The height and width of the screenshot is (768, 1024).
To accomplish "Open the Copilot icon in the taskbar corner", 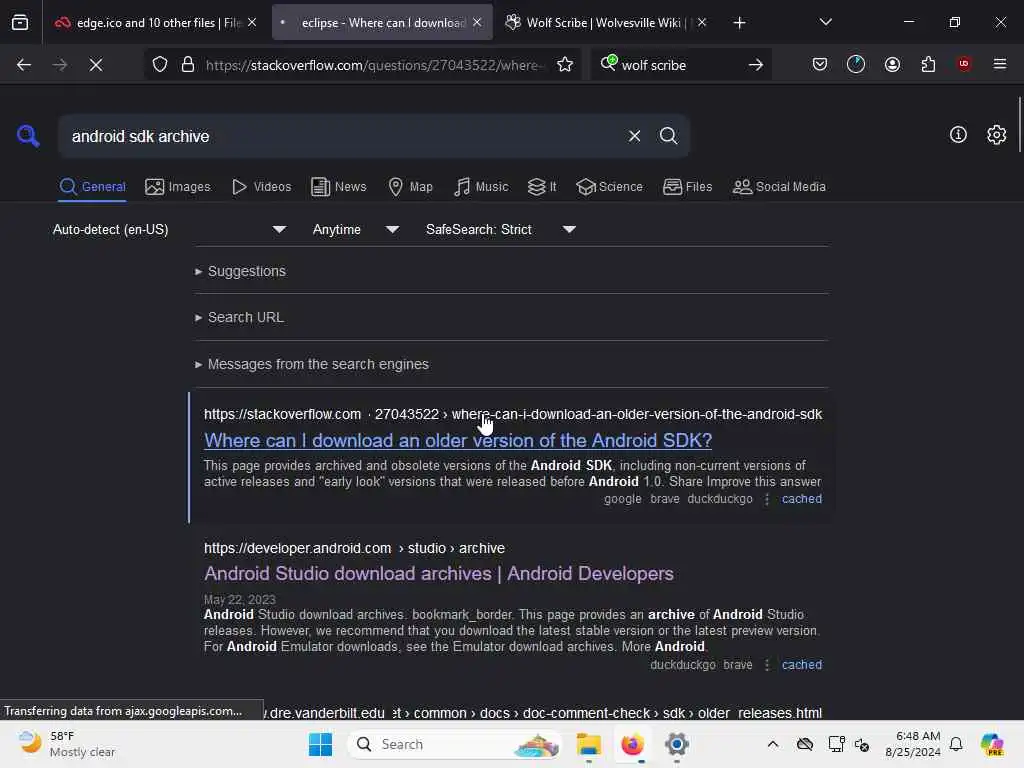I will 992,744.
